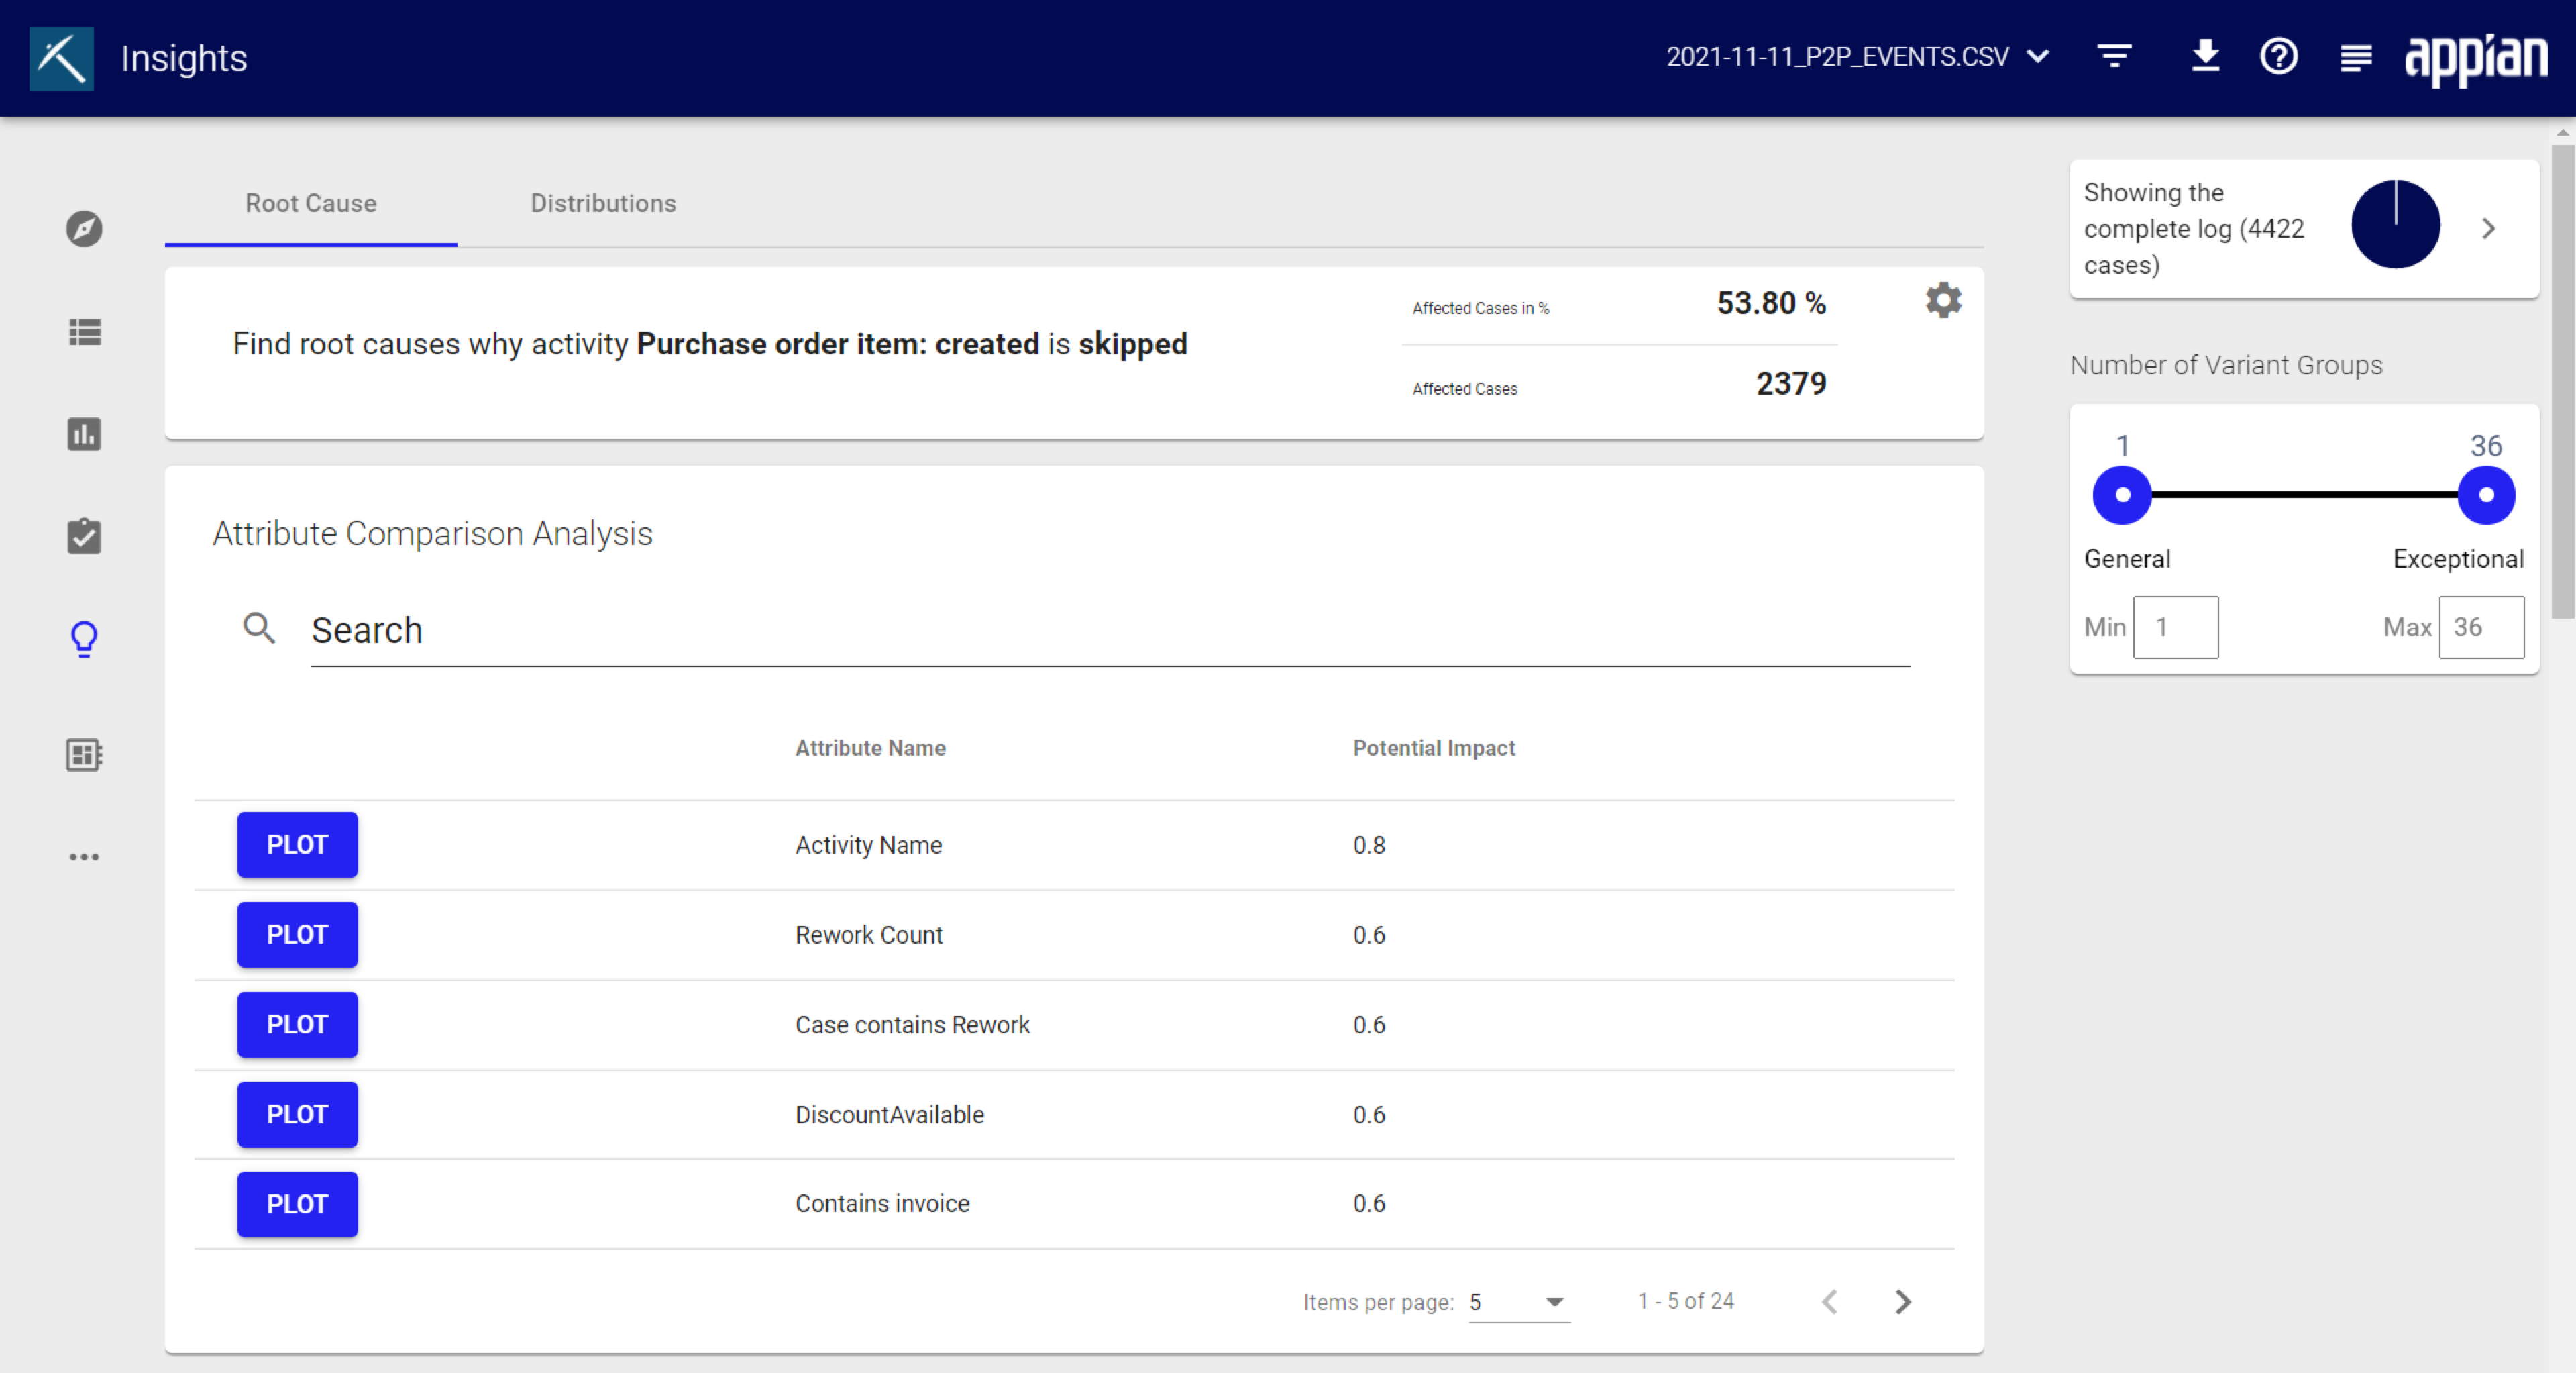Click the attribute Search field

point(1110,631)
